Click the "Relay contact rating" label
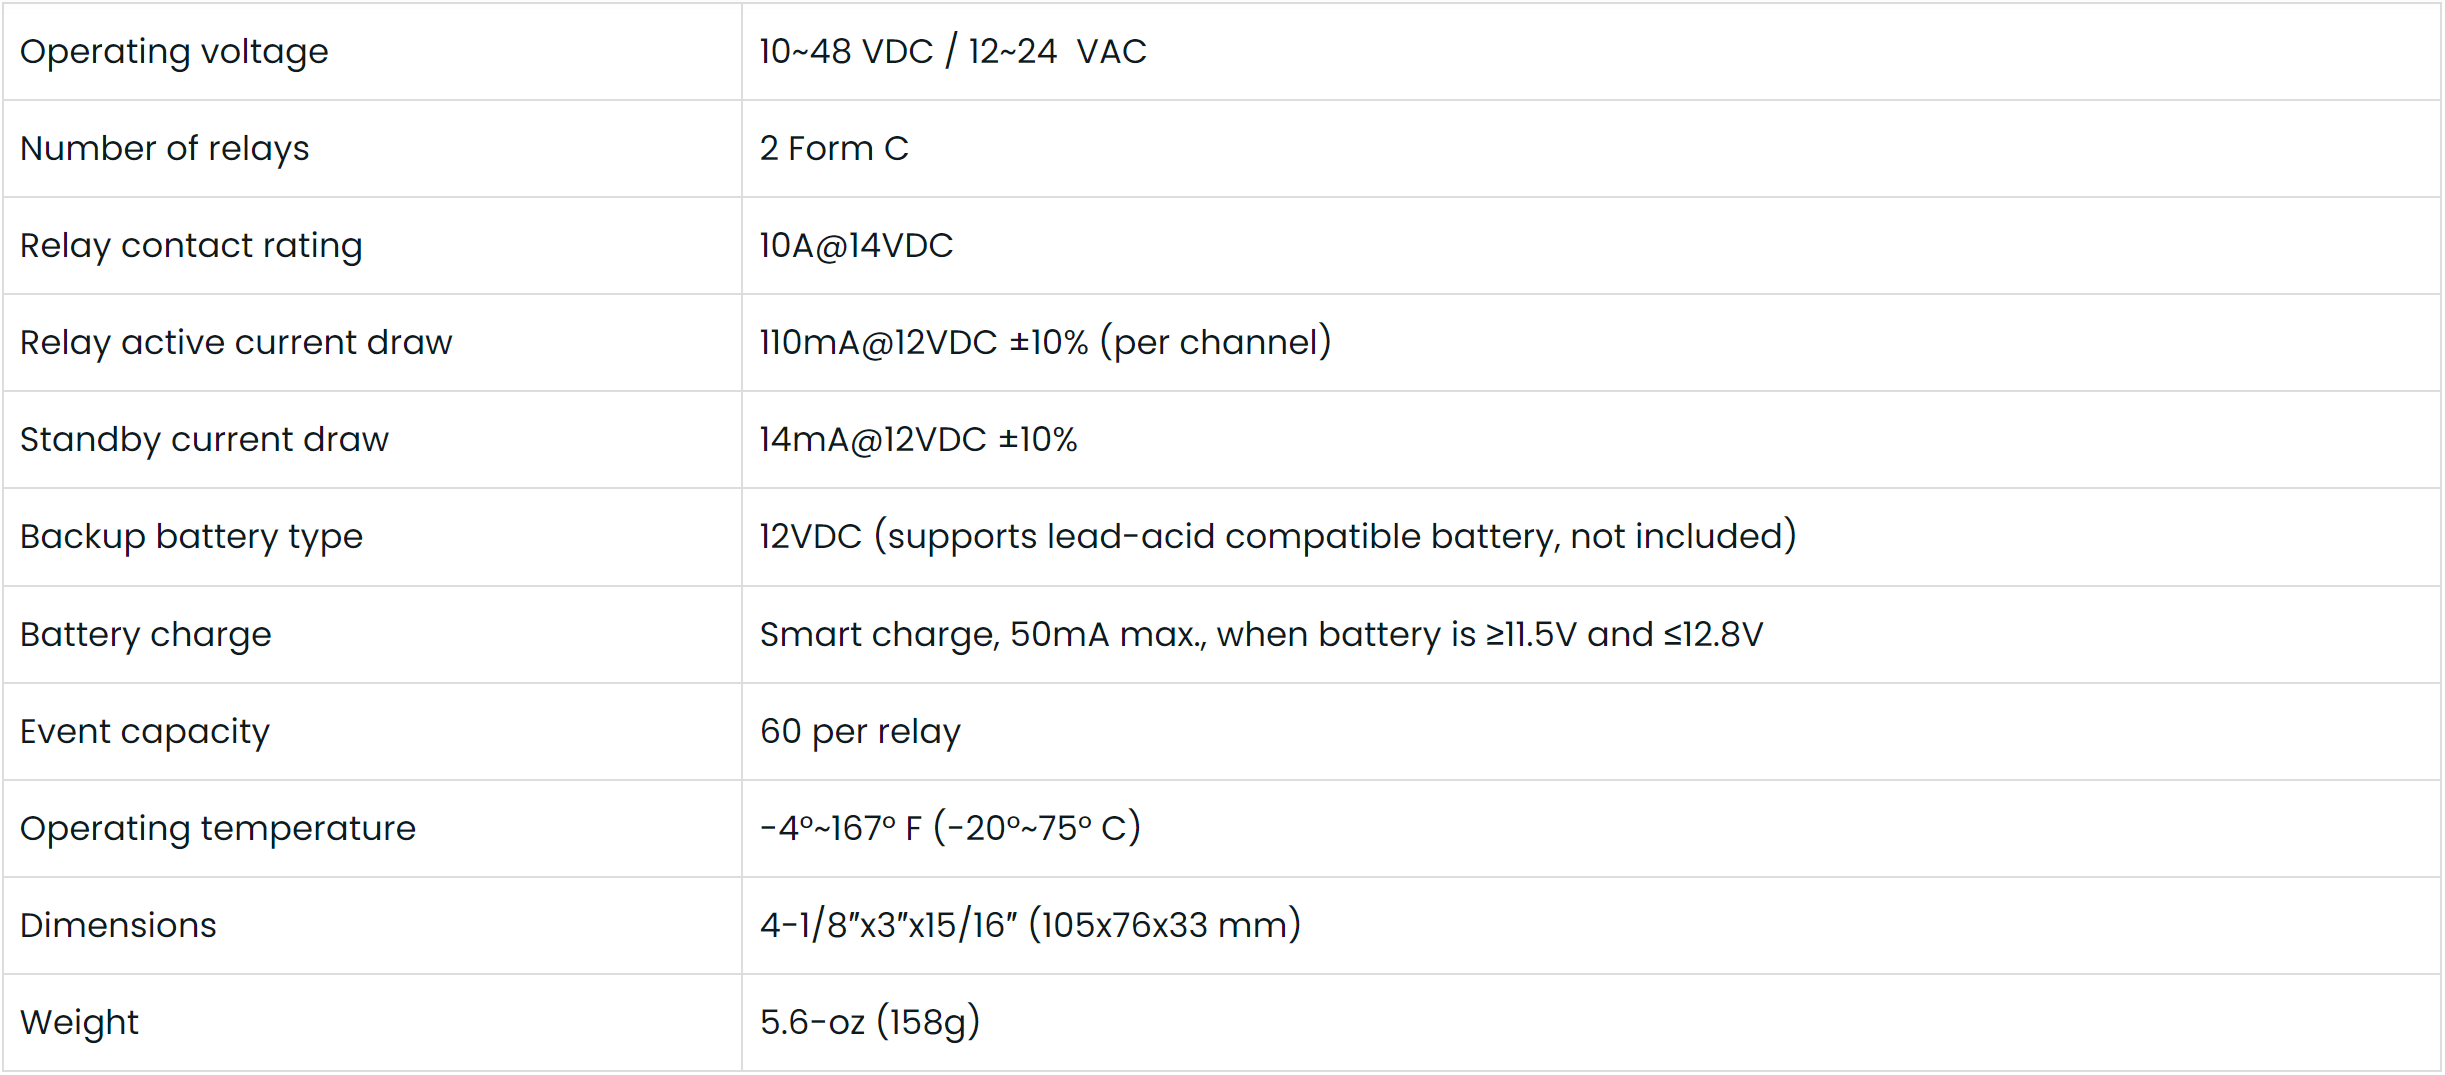 (x=191, y=246)
